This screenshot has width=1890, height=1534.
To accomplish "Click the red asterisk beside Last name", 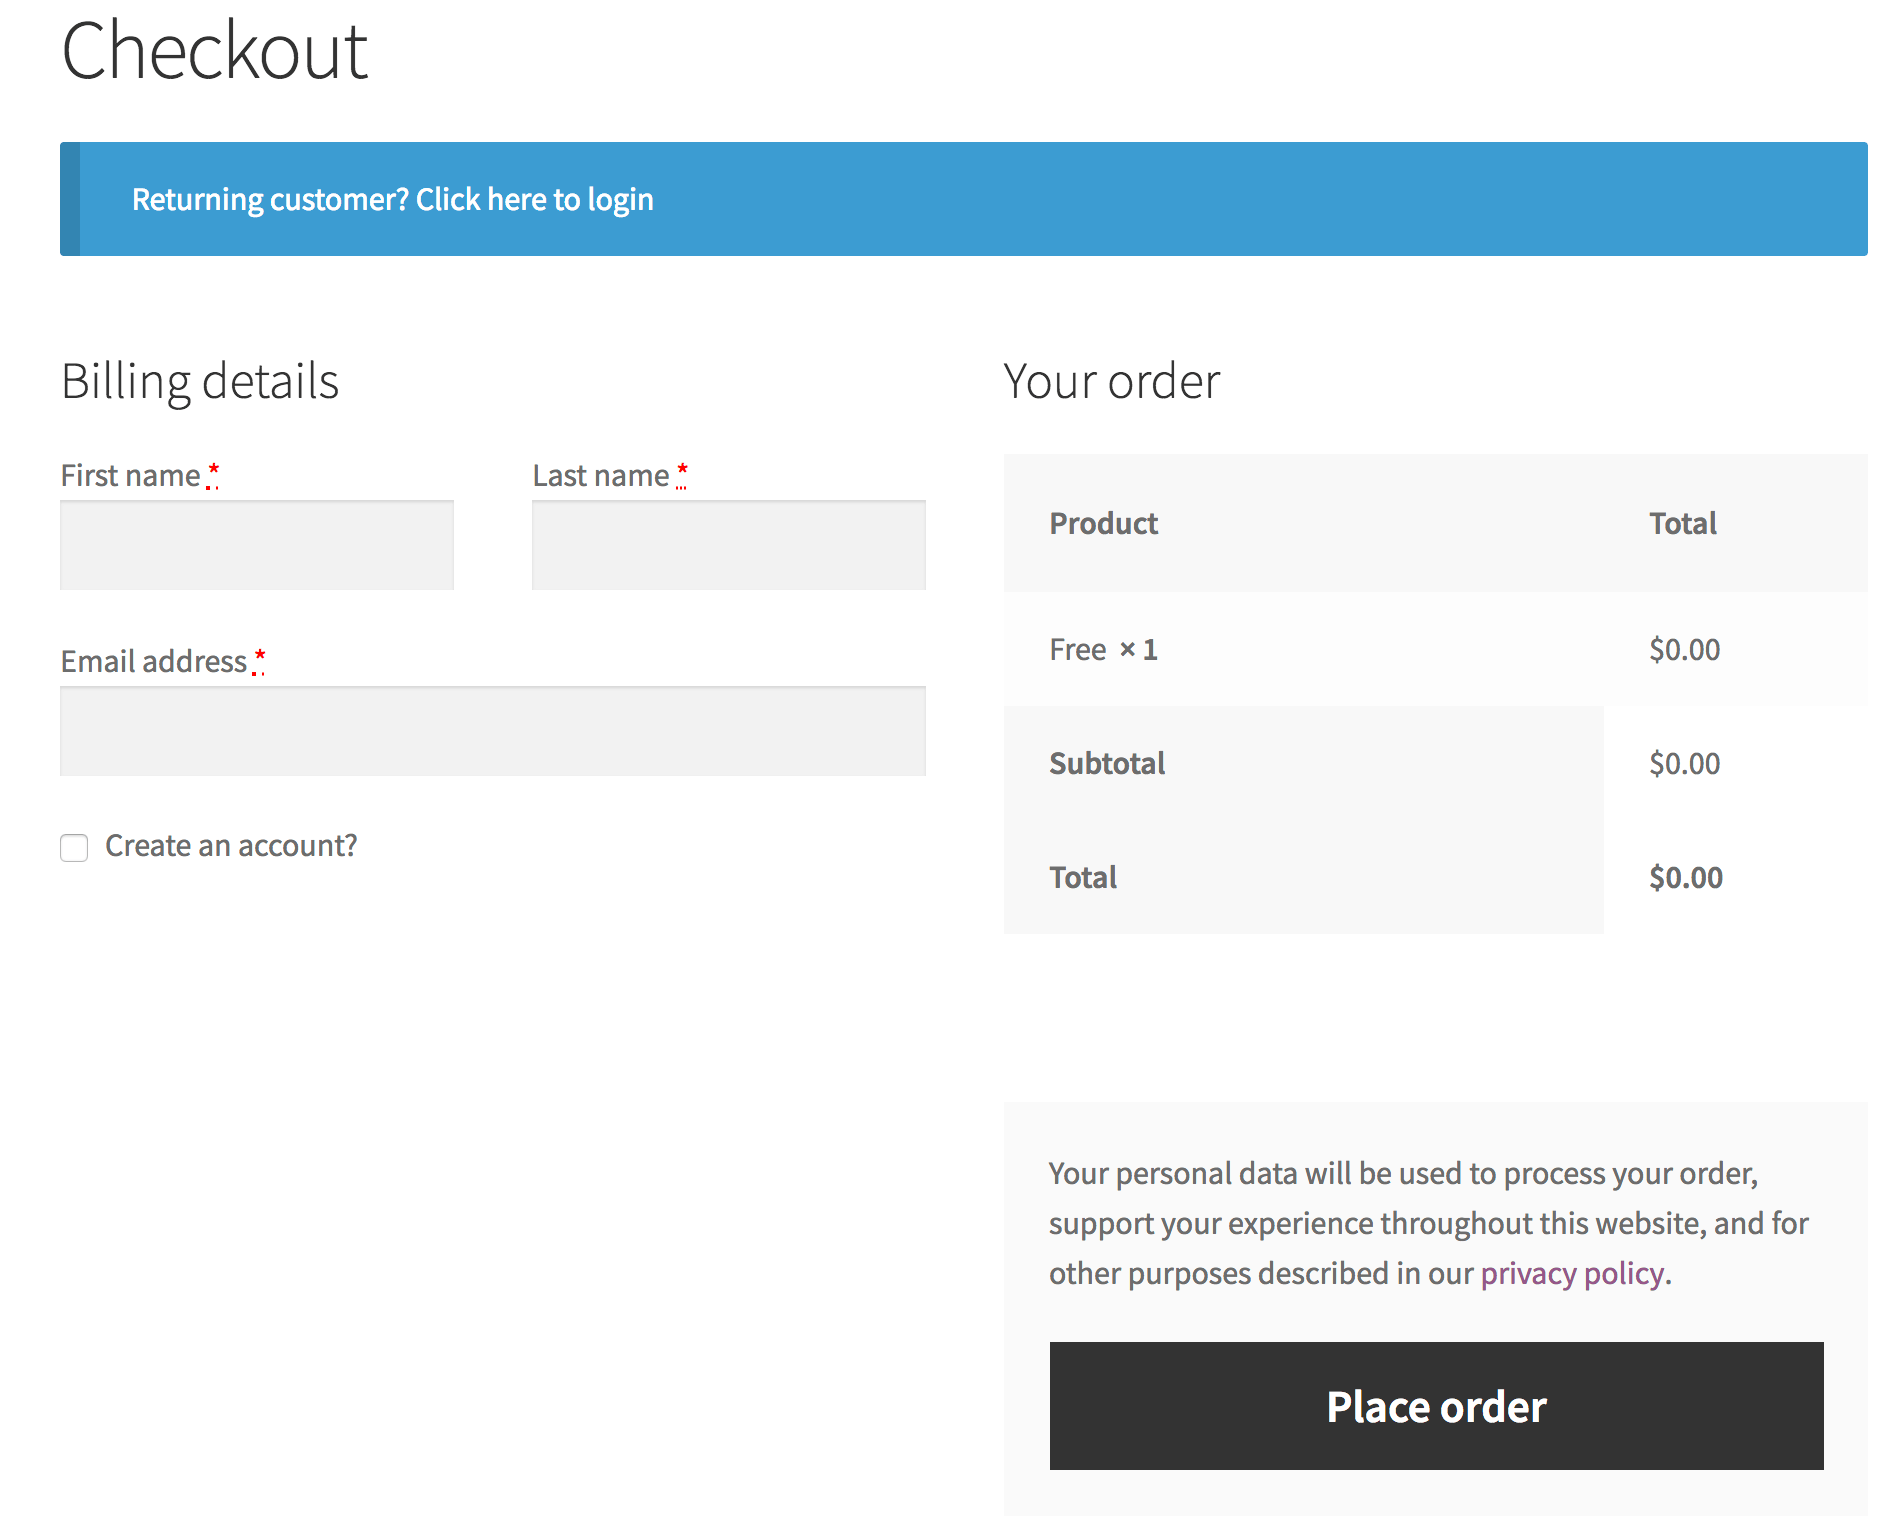I will point(682,472).
